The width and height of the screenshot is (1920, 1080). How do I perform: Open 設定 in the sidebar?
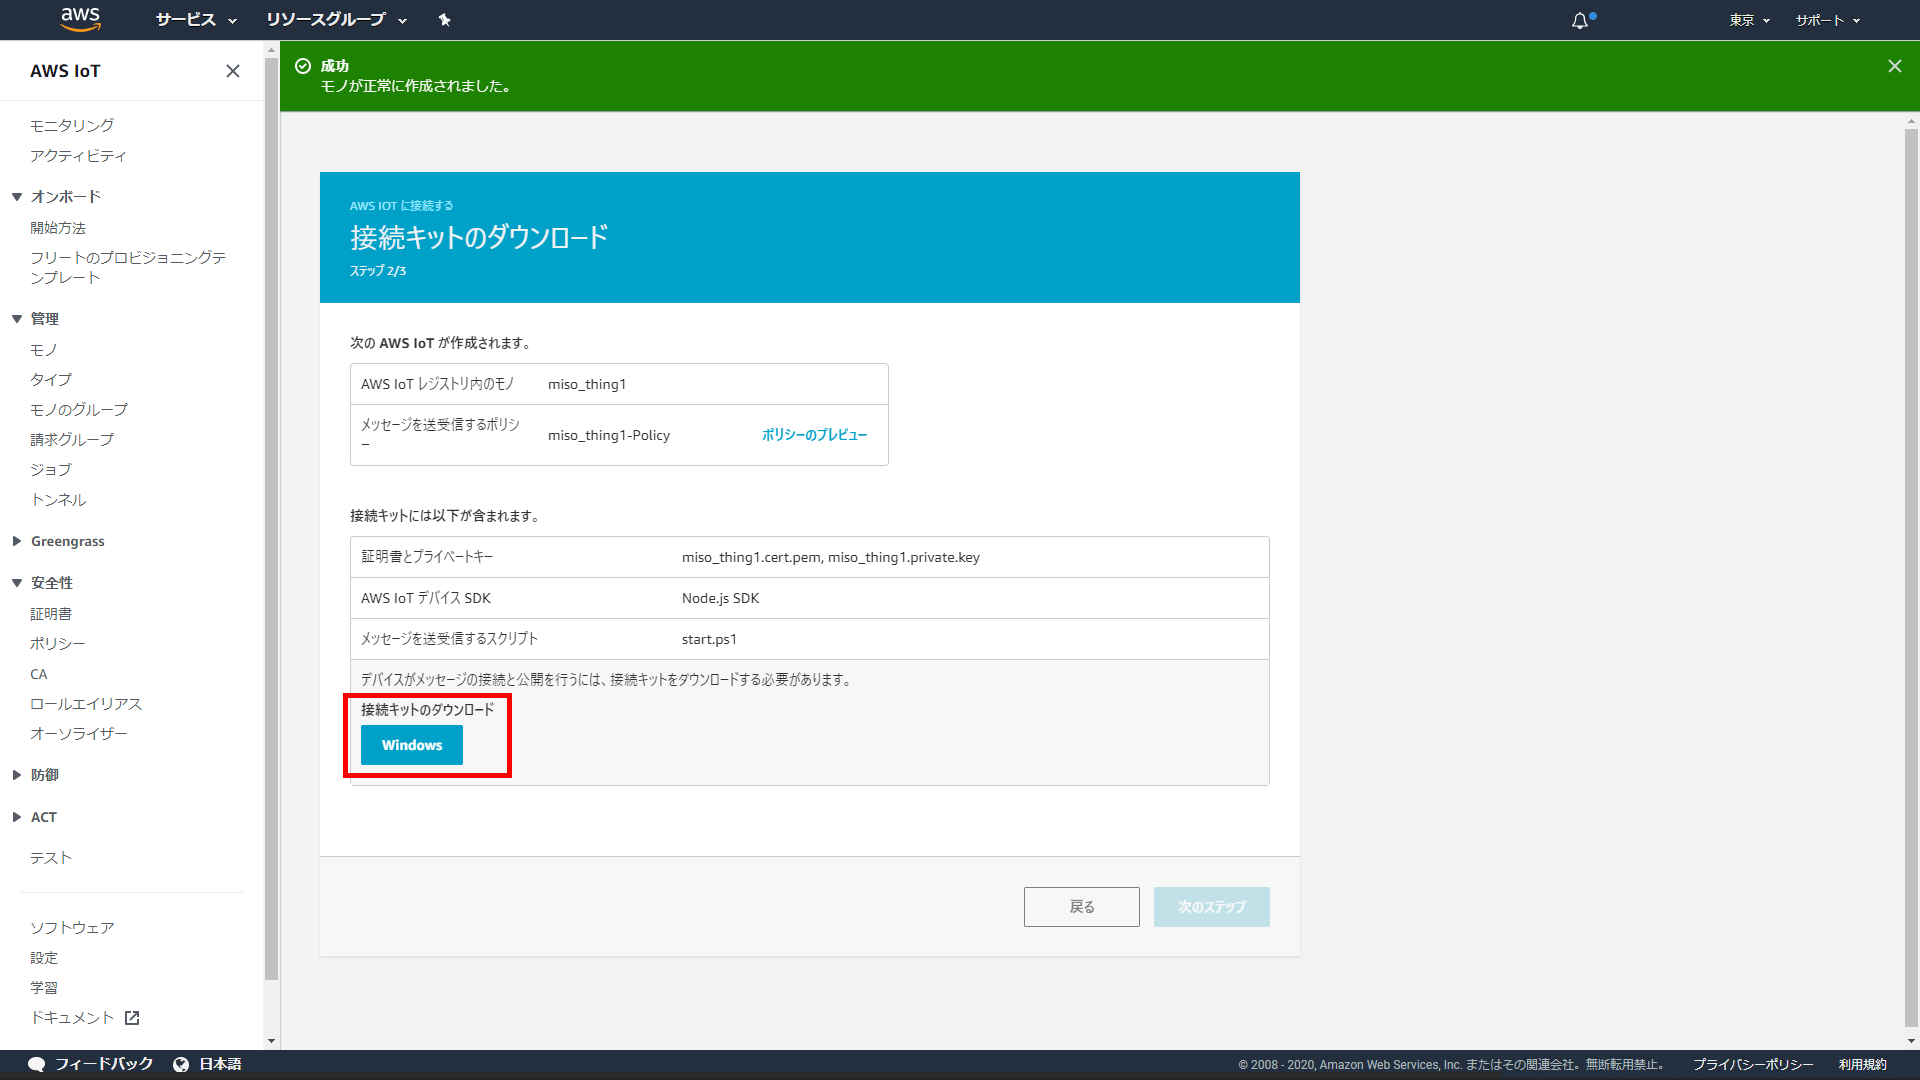click(44, 957)
